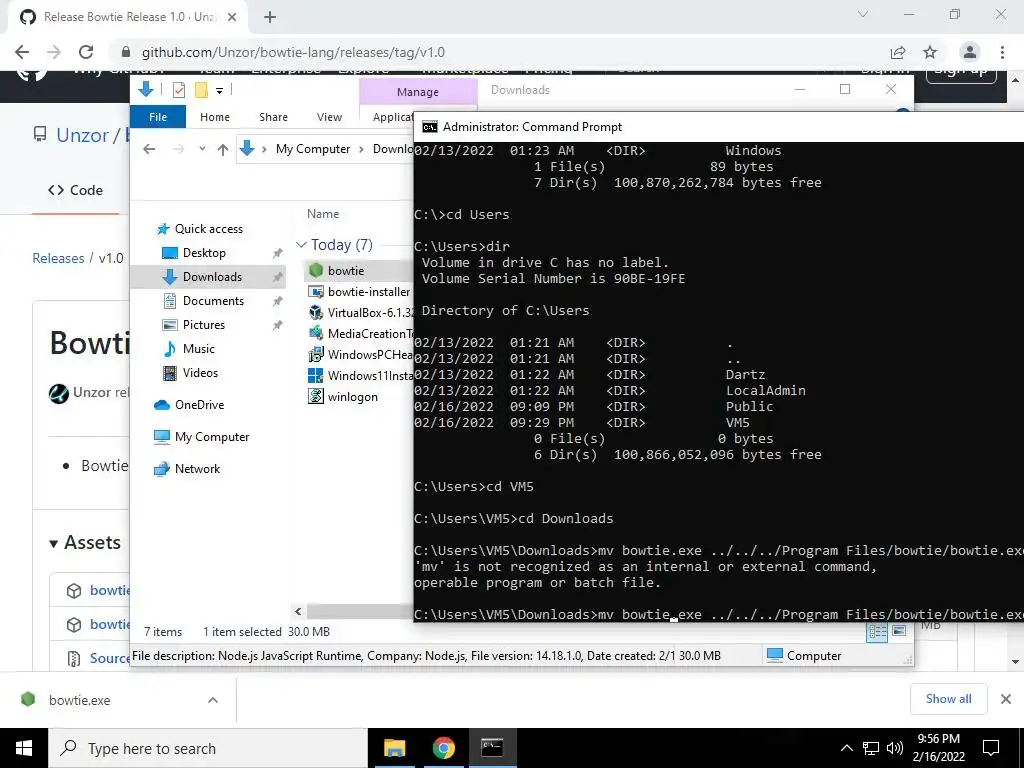Select the Windows11Installation file
1024x768 pixels.
click(x=360, y=376)
